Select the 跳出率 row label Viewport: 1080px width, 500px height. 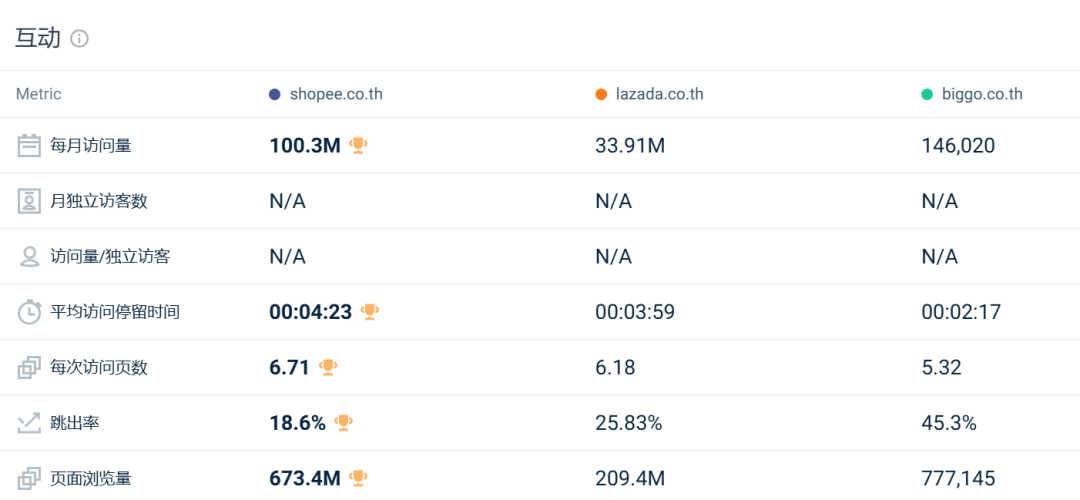click(74, 423)
